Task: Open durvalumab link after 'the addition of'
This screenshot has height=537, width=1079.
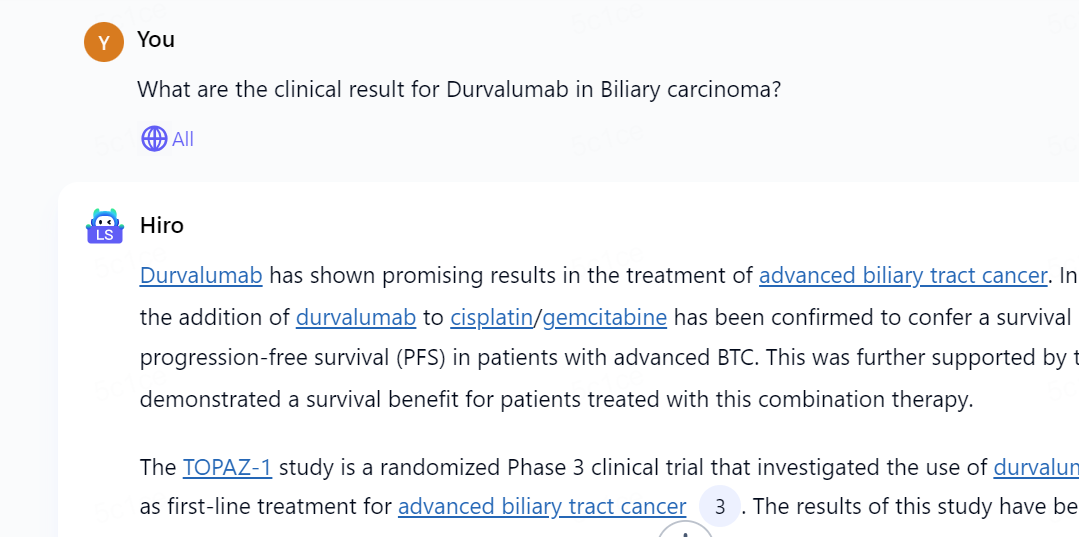Action: point(355,318)
